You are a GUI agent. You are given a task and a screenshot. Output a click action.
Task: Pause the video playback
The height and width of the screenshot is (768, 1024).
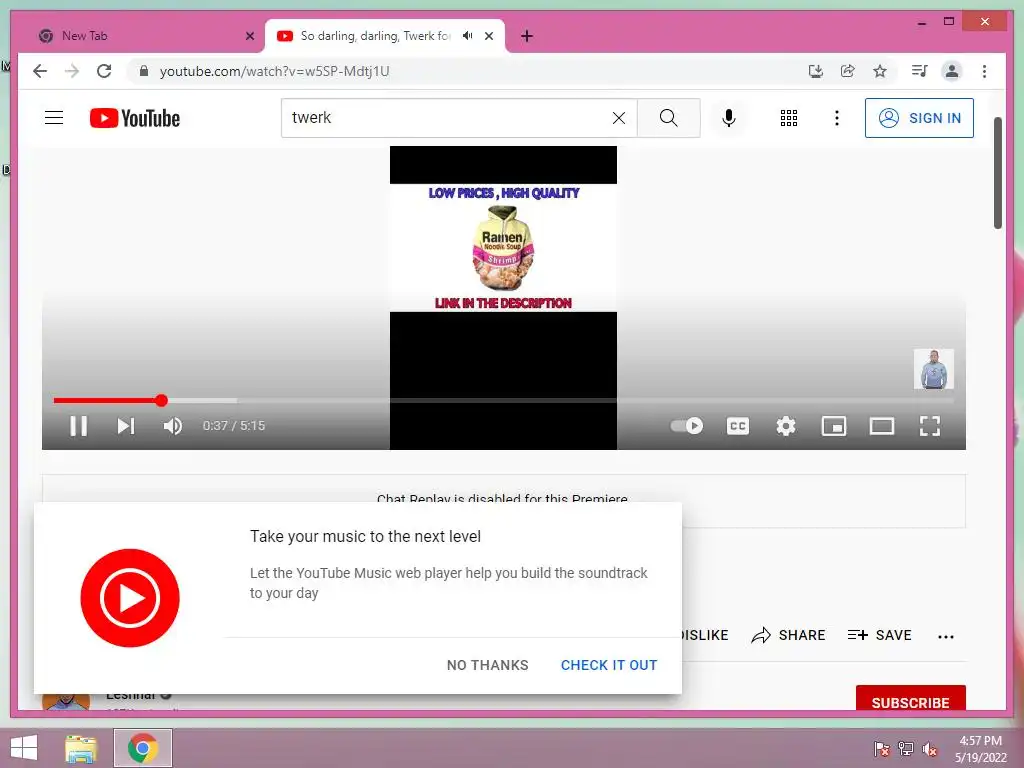click(79, 426)
